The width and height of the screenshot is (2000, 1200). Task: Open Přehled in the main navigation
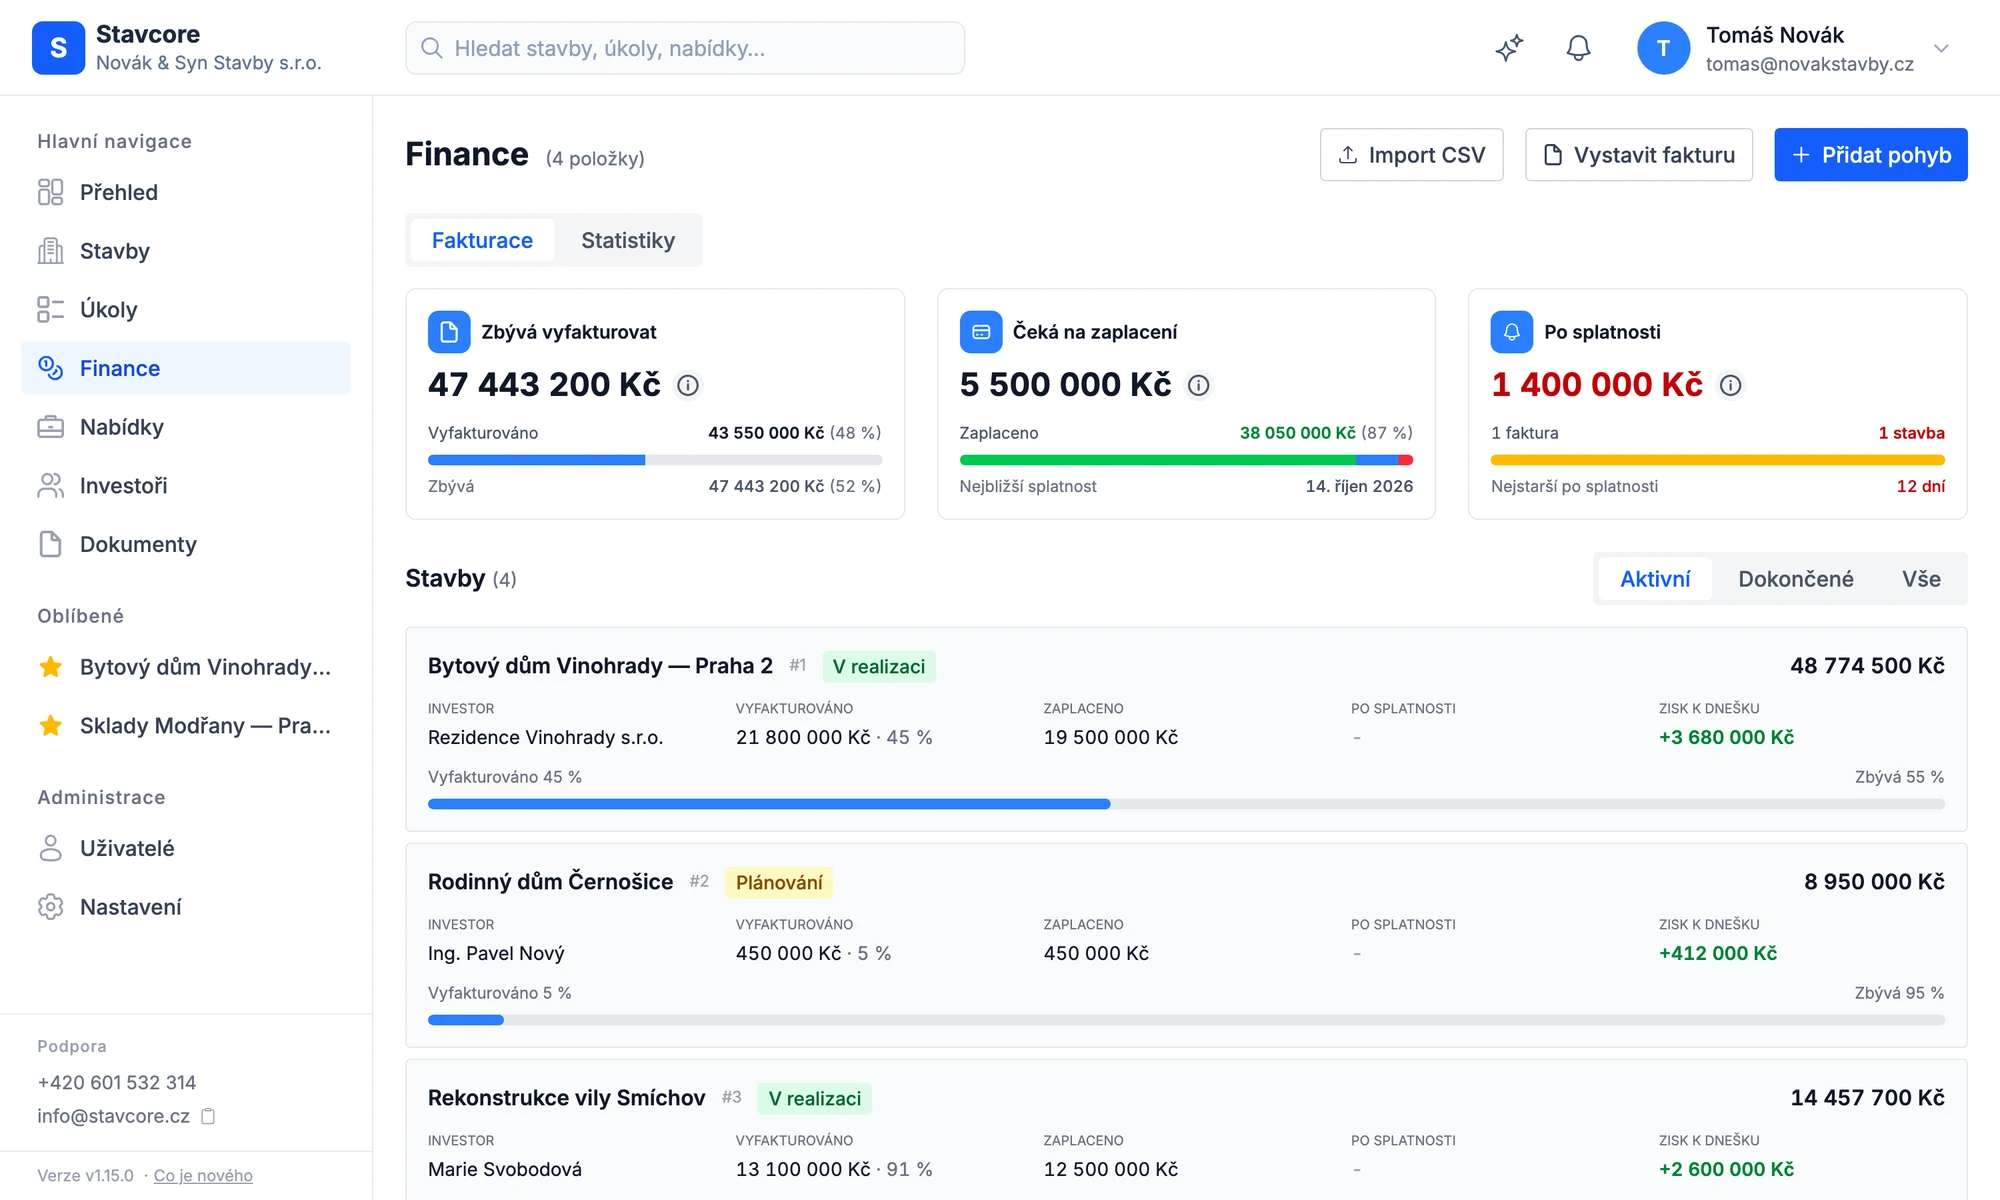pos(186,192)
